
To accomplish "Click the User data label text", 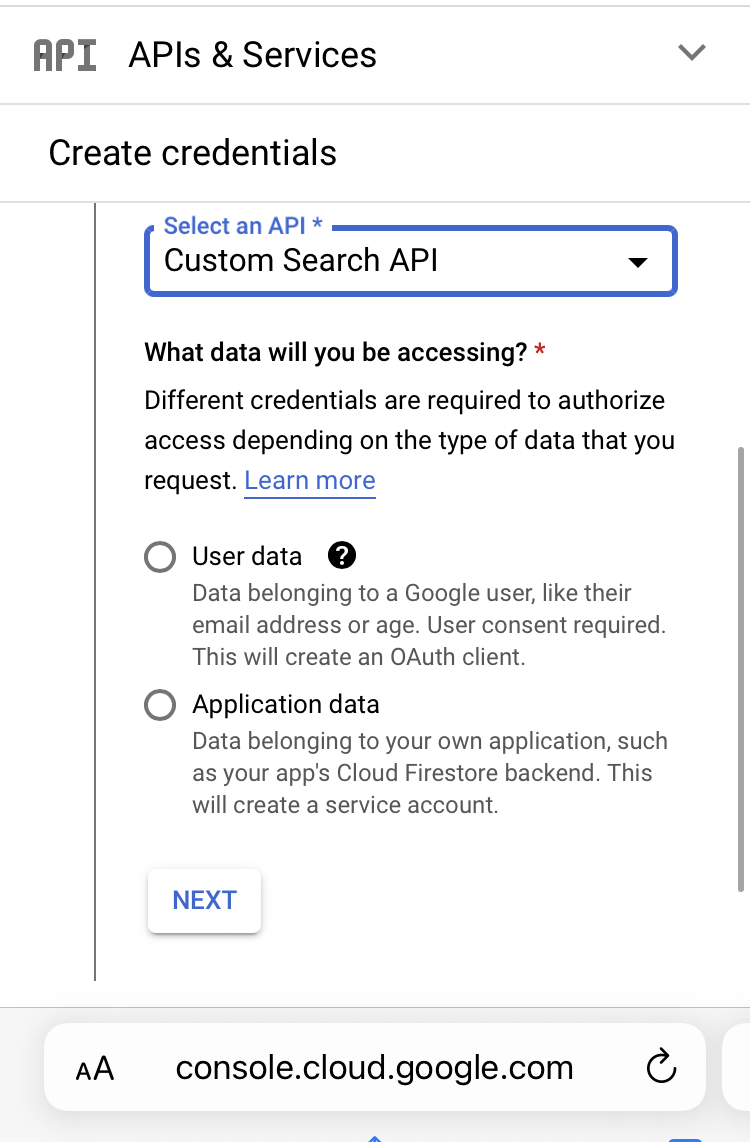I will point(247,556).
